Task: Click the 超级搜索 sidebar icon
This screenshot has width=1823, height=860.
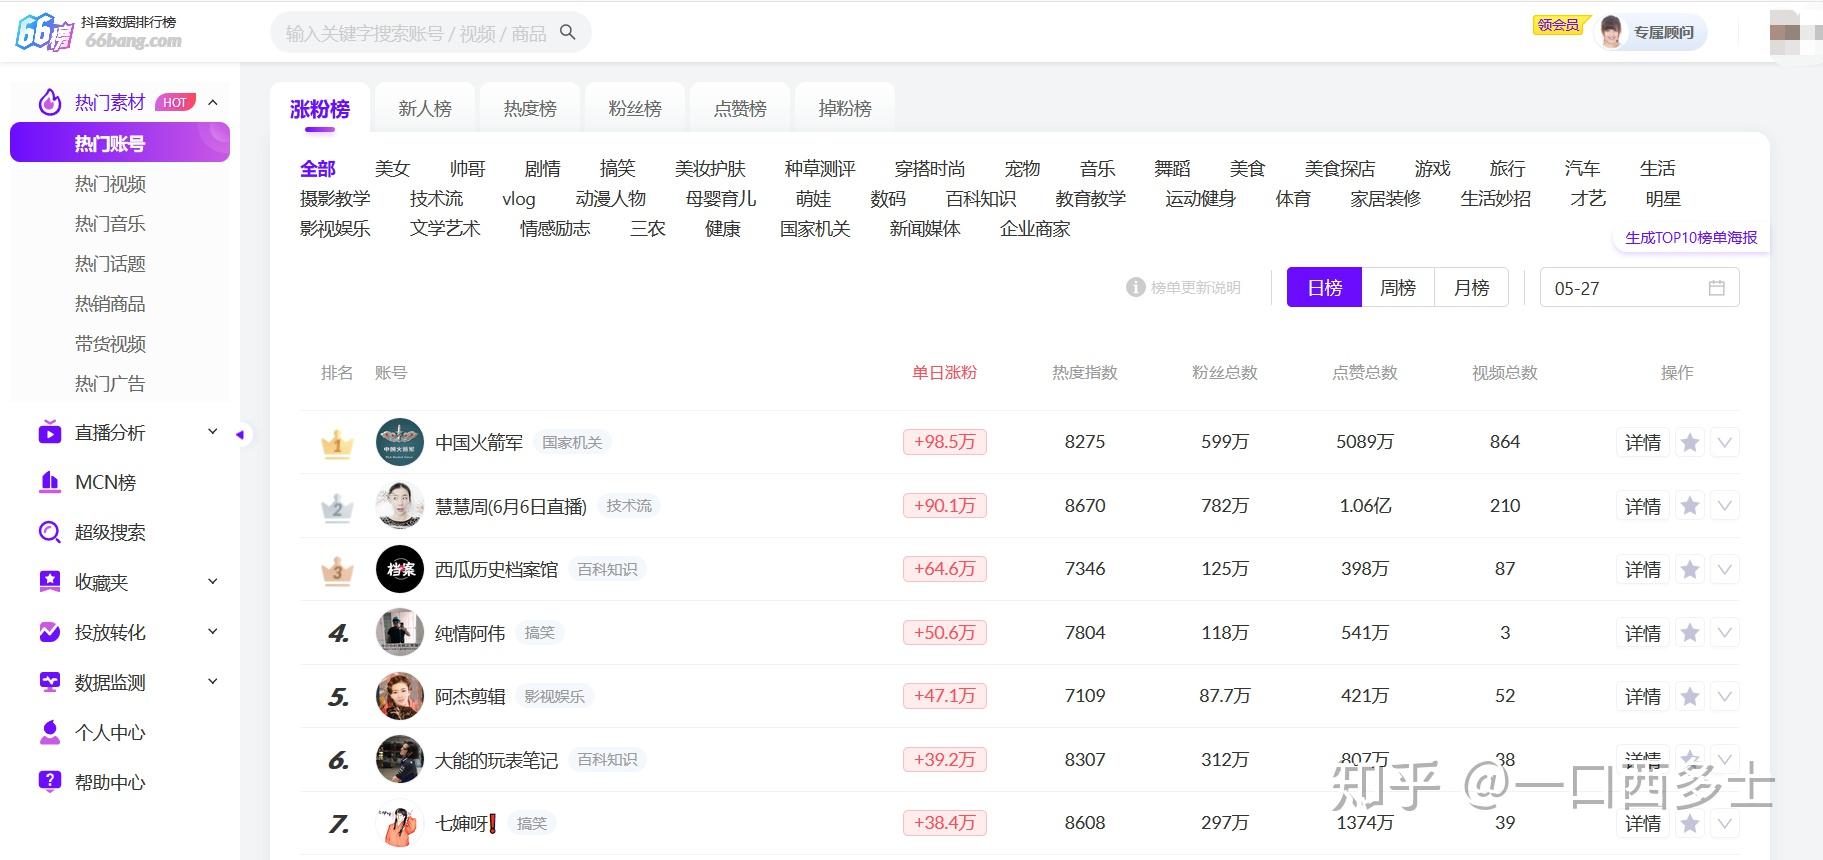Action: click(x=49, y=532)
